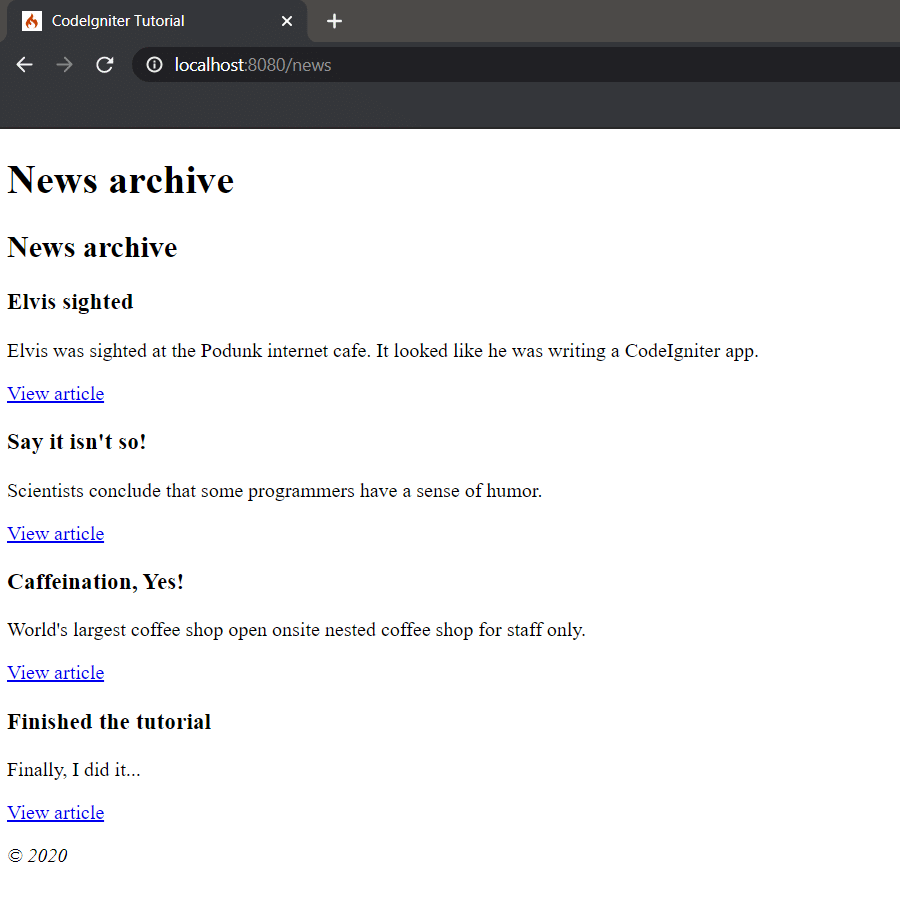
Task: Click the copyright 2020 footer text
Action: (x=38, y=855)
